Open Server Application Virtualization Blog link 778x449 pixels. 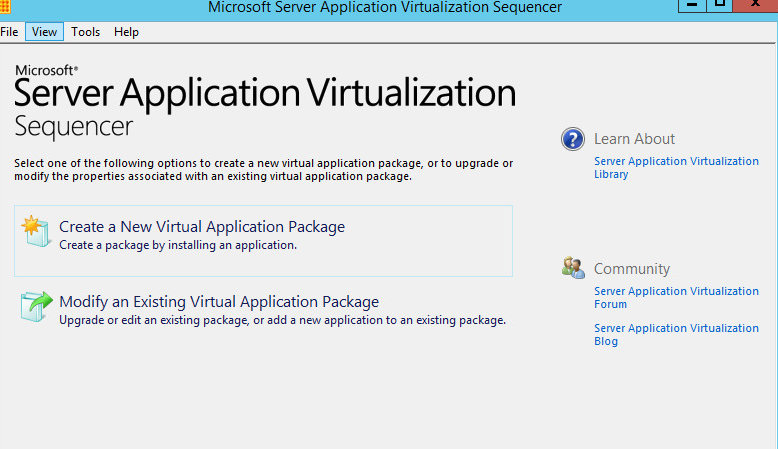click(x=676, y=335)
